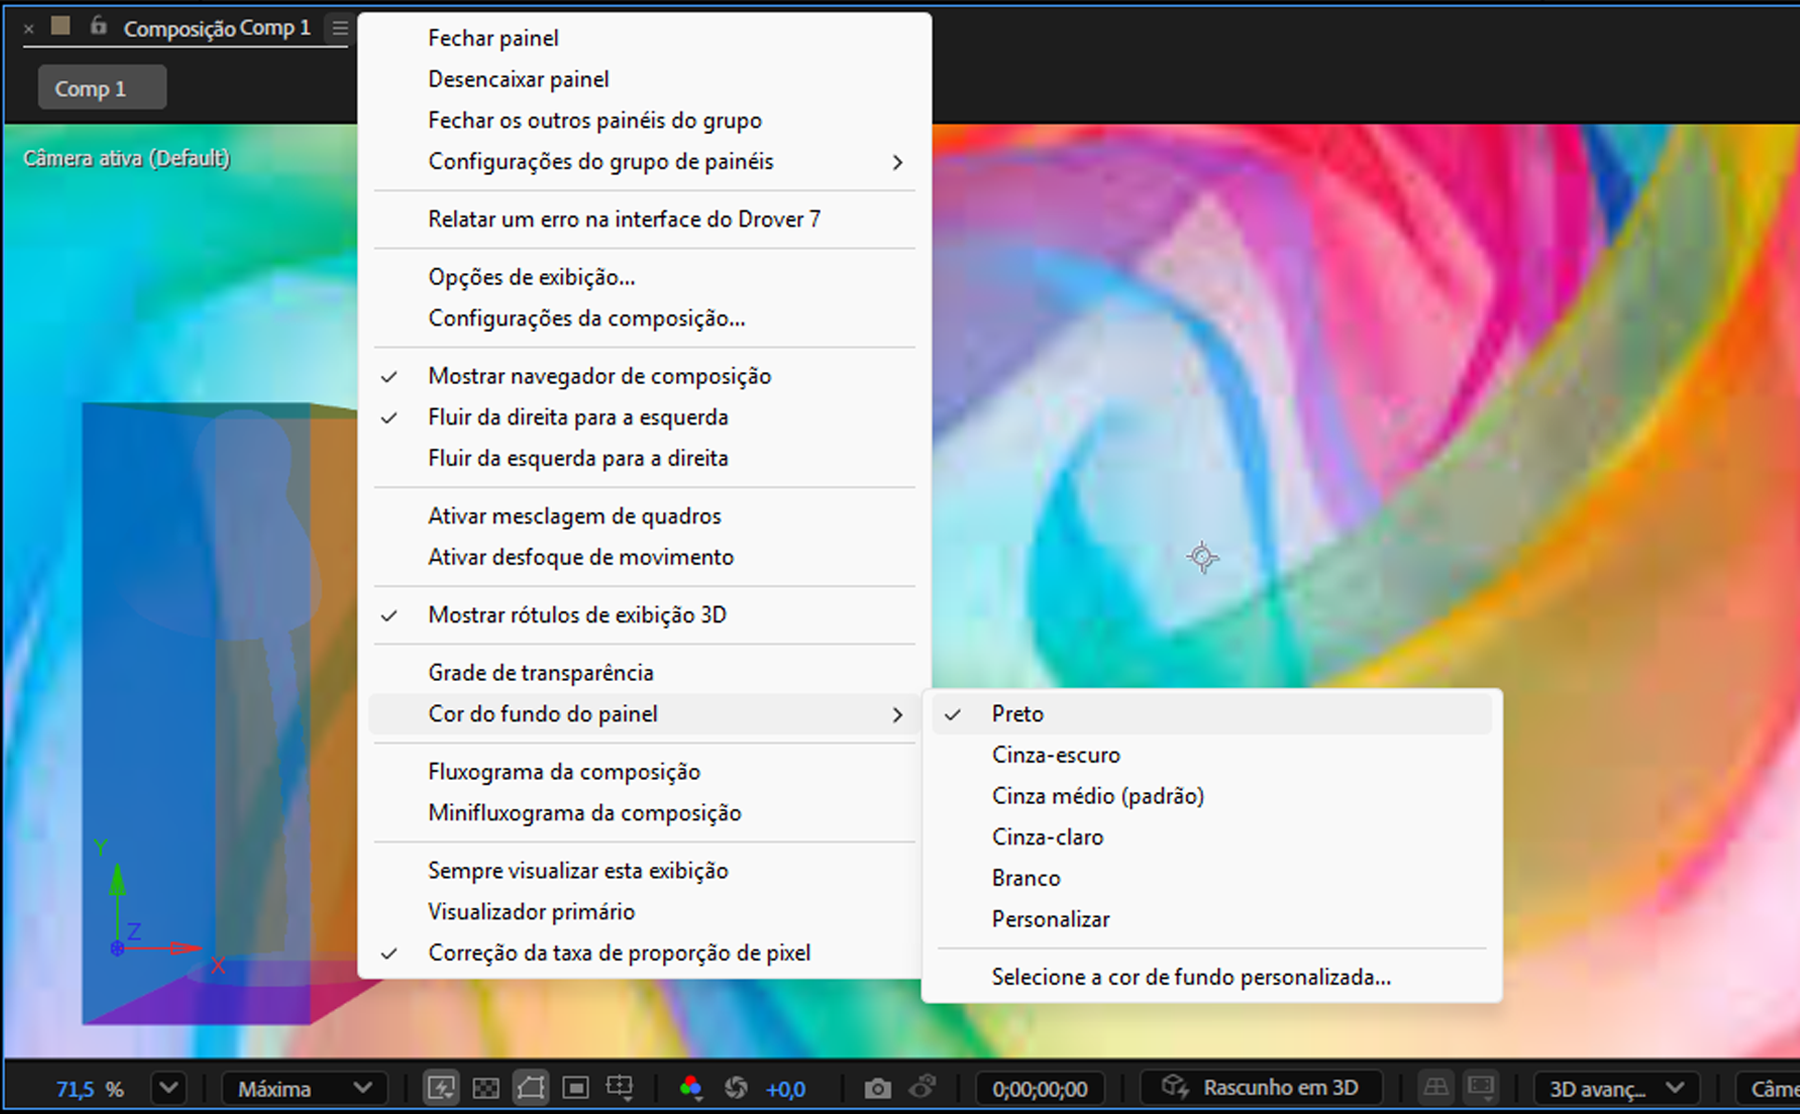The image size is (1800, 1114).
Task: Toggle the transparency grid checkerboard icon
Action: (x=486, y=1088)
